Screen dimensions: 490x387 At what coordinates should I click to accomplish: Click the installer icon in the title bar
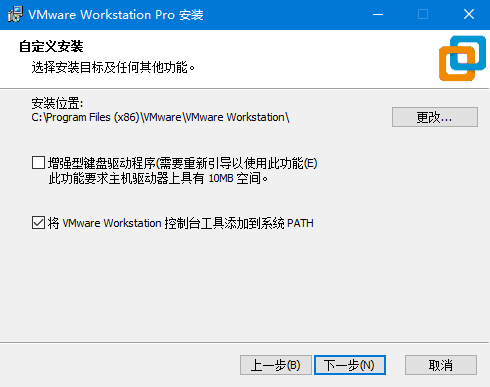tap(15, 14)
